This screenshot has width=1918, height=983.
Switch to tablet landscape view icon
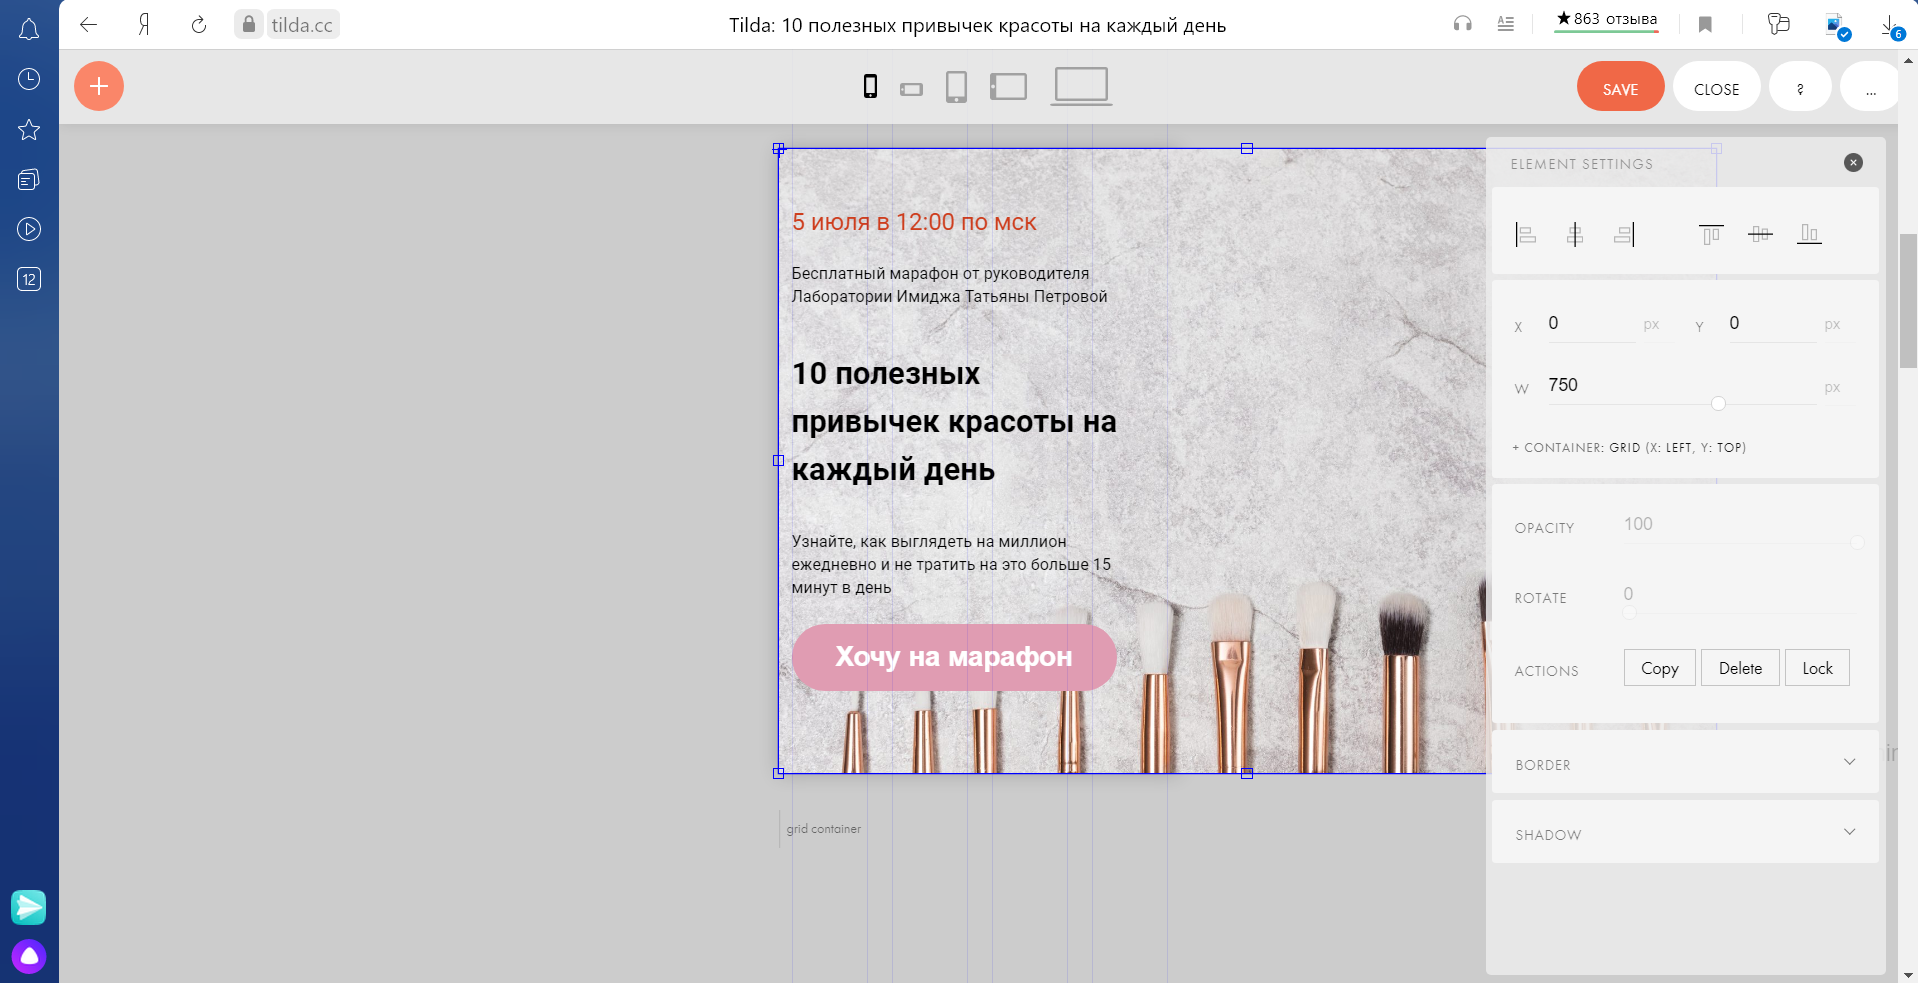pos(1008,87)
